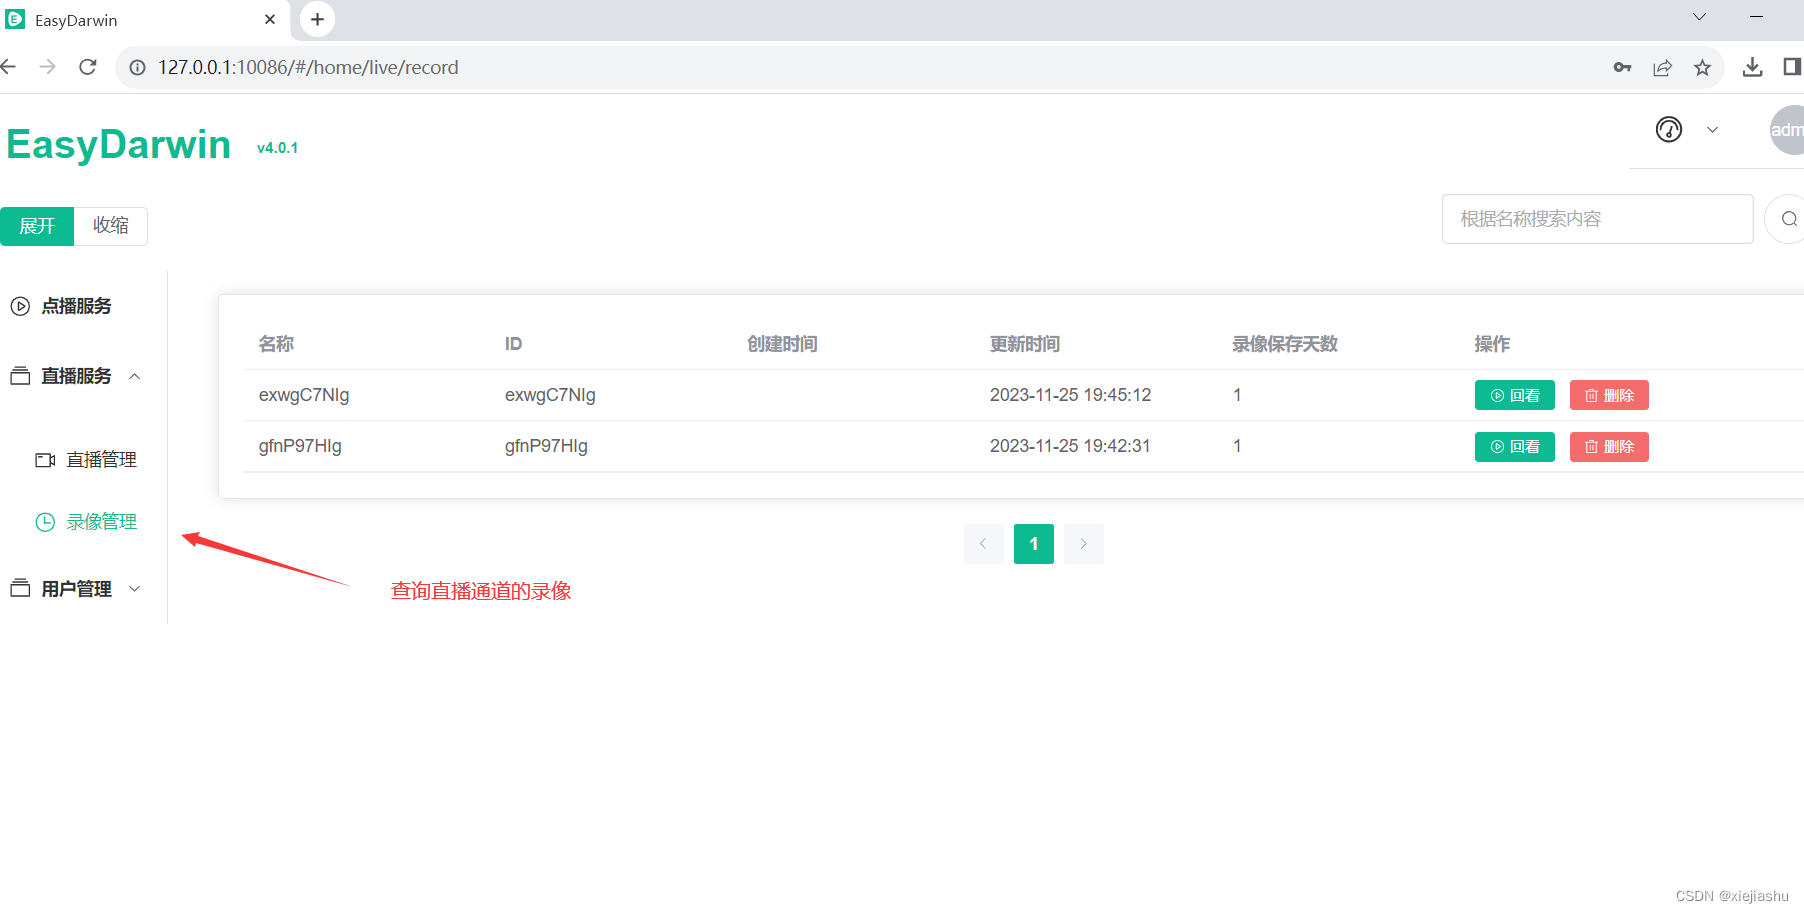The width and height of the screenshot is (1804, 913).
Task: Expand the chevron next to the gauge icon
Action: pos(1712,130)
